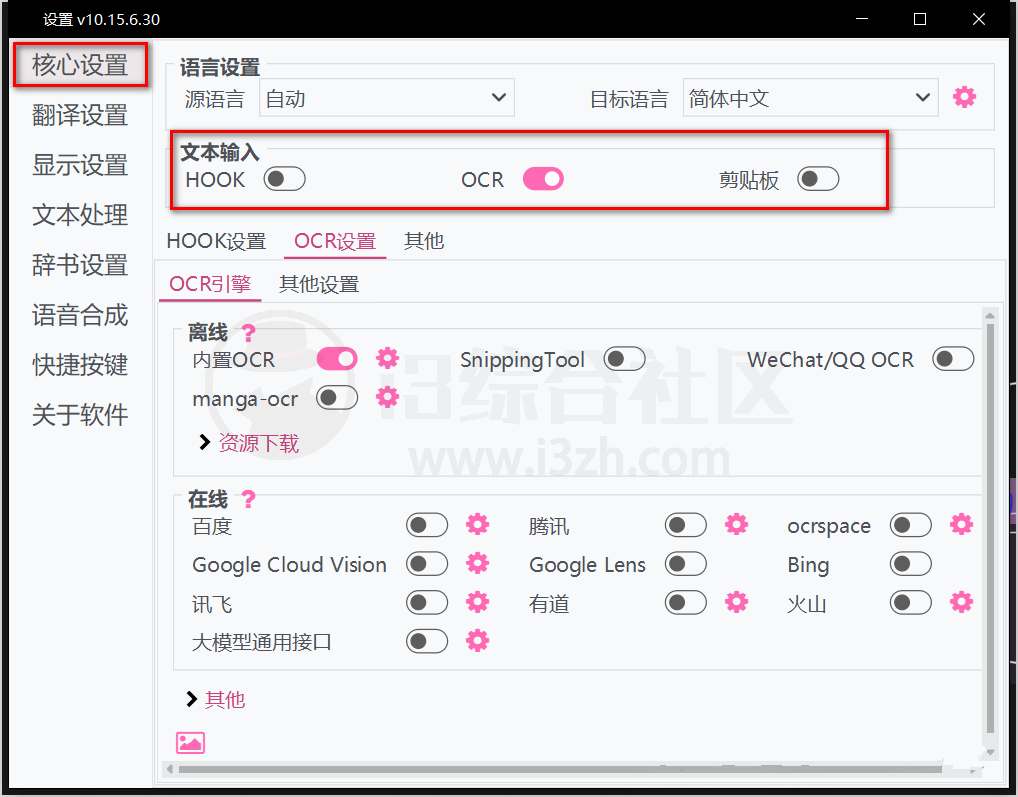
Task: Switch to the HOOK设置 tab
Action: 216,240
